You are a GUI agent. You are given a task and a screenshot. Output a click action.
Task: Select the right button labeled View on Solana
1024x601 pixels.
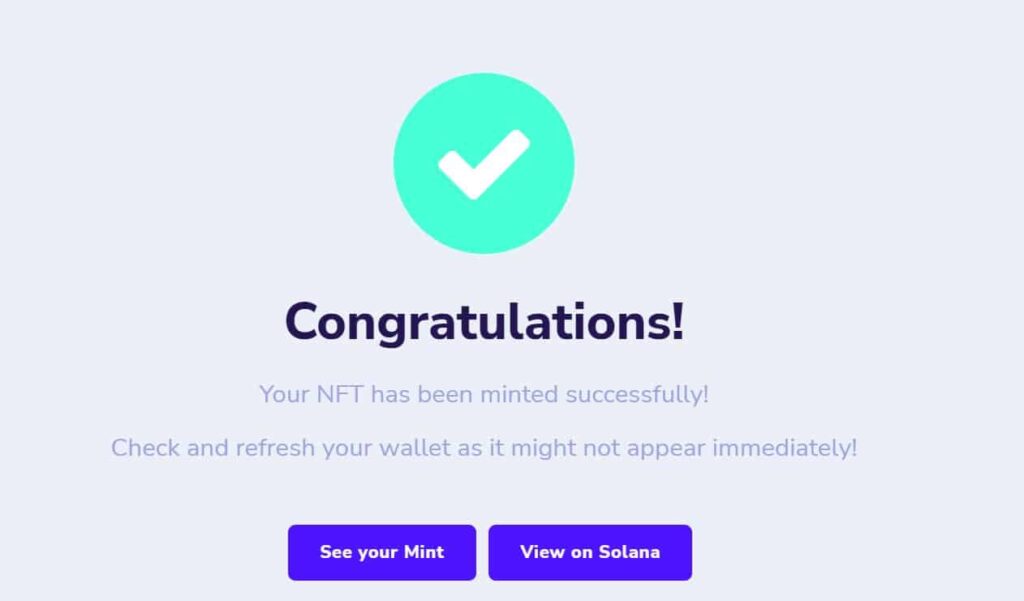point(589,552)
